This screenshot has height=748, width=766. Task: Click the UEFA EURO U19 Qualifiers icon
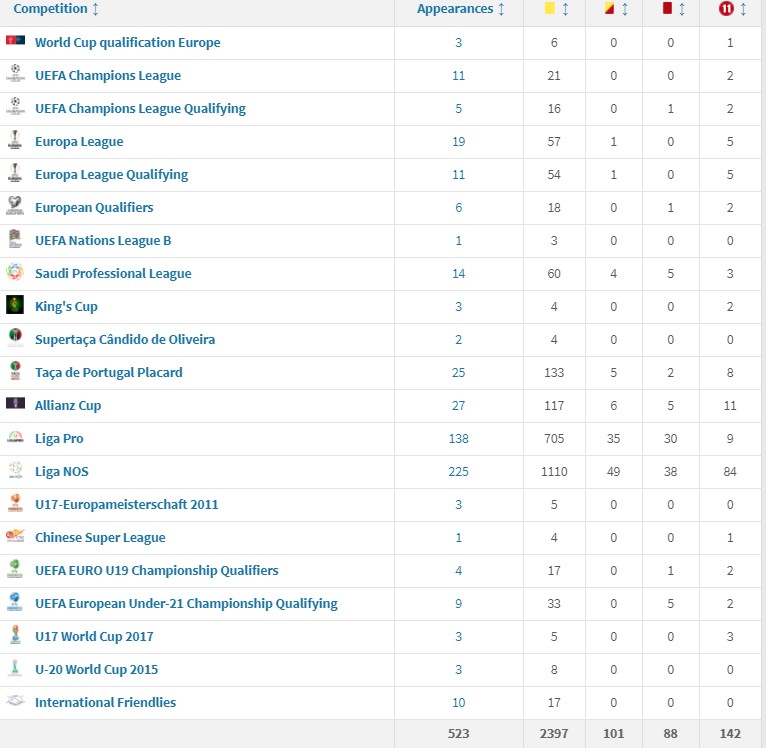(x=15, y=569)
